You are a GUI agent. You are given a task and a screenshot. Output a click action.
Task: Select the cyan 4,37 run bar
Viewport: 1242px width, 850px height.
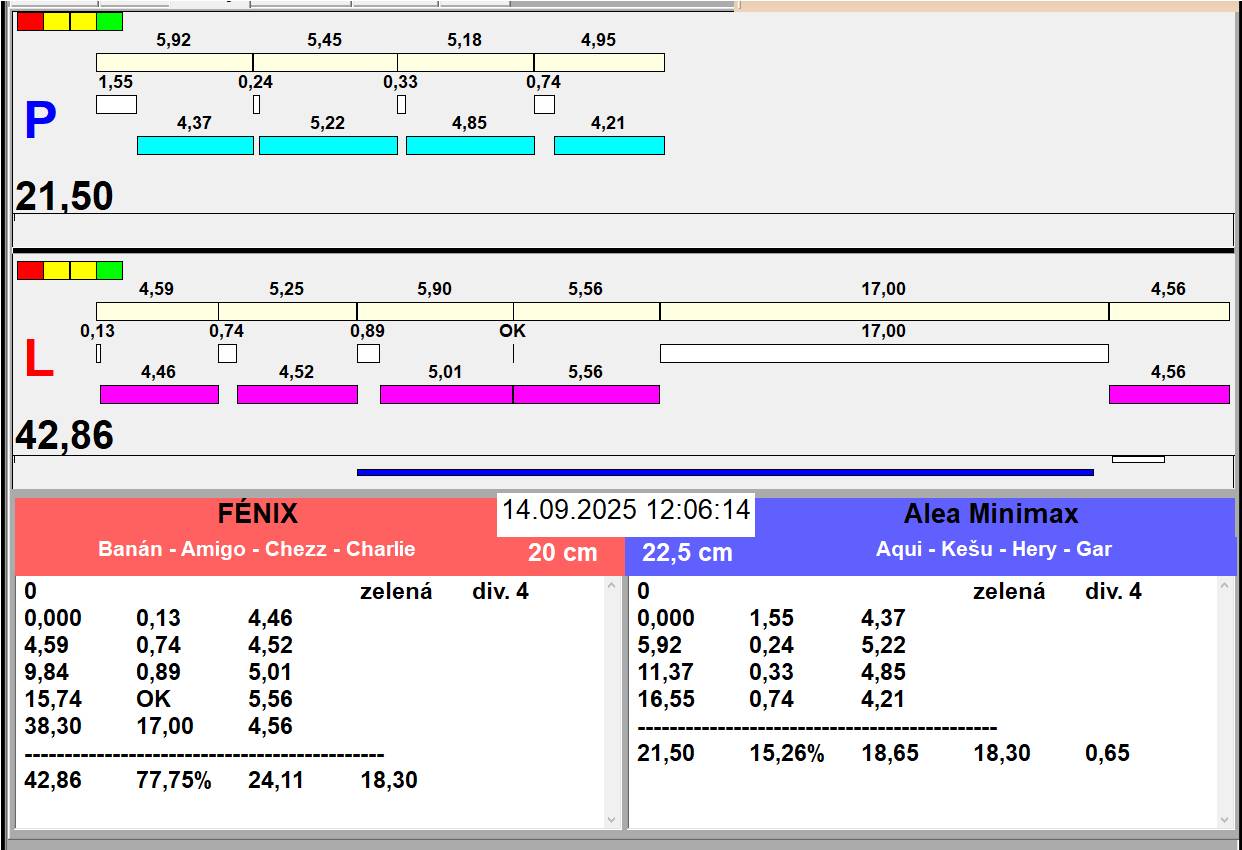[195, 145]
